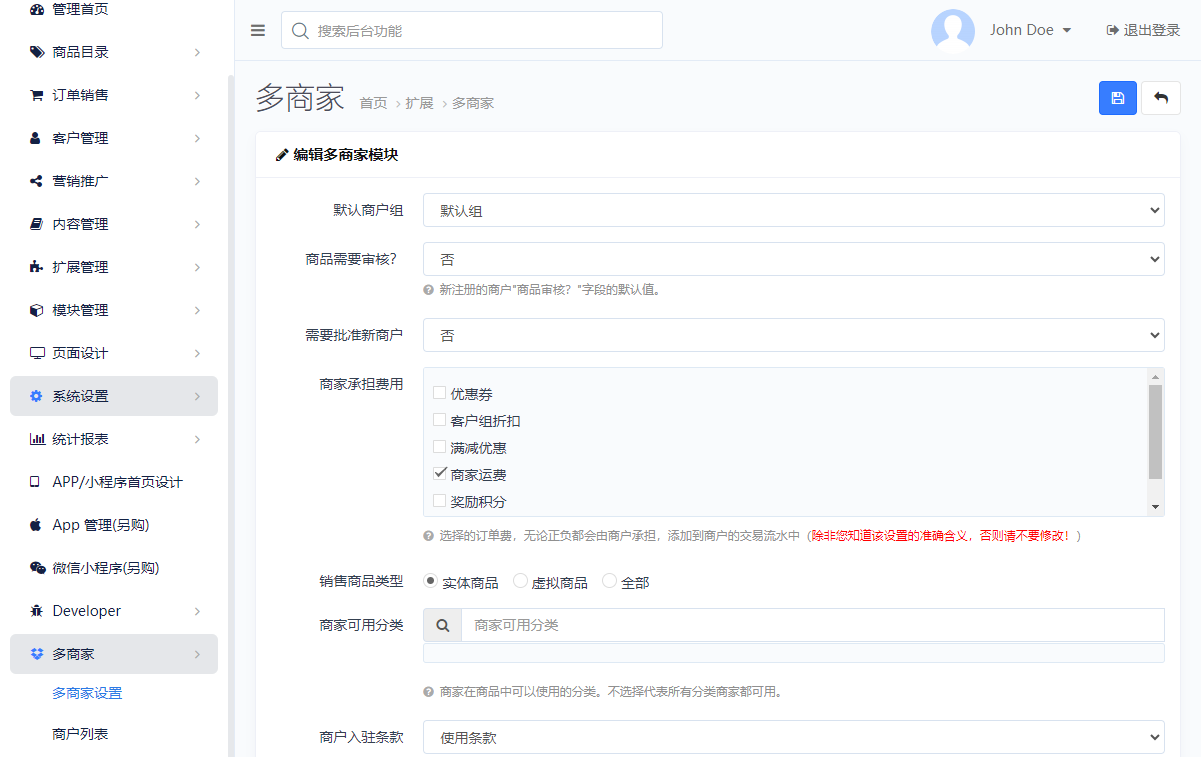Click the John Doe avatar image
The width and height of the screenshot is (1201, 757).
pyautogui.click(x=953, y=30)
